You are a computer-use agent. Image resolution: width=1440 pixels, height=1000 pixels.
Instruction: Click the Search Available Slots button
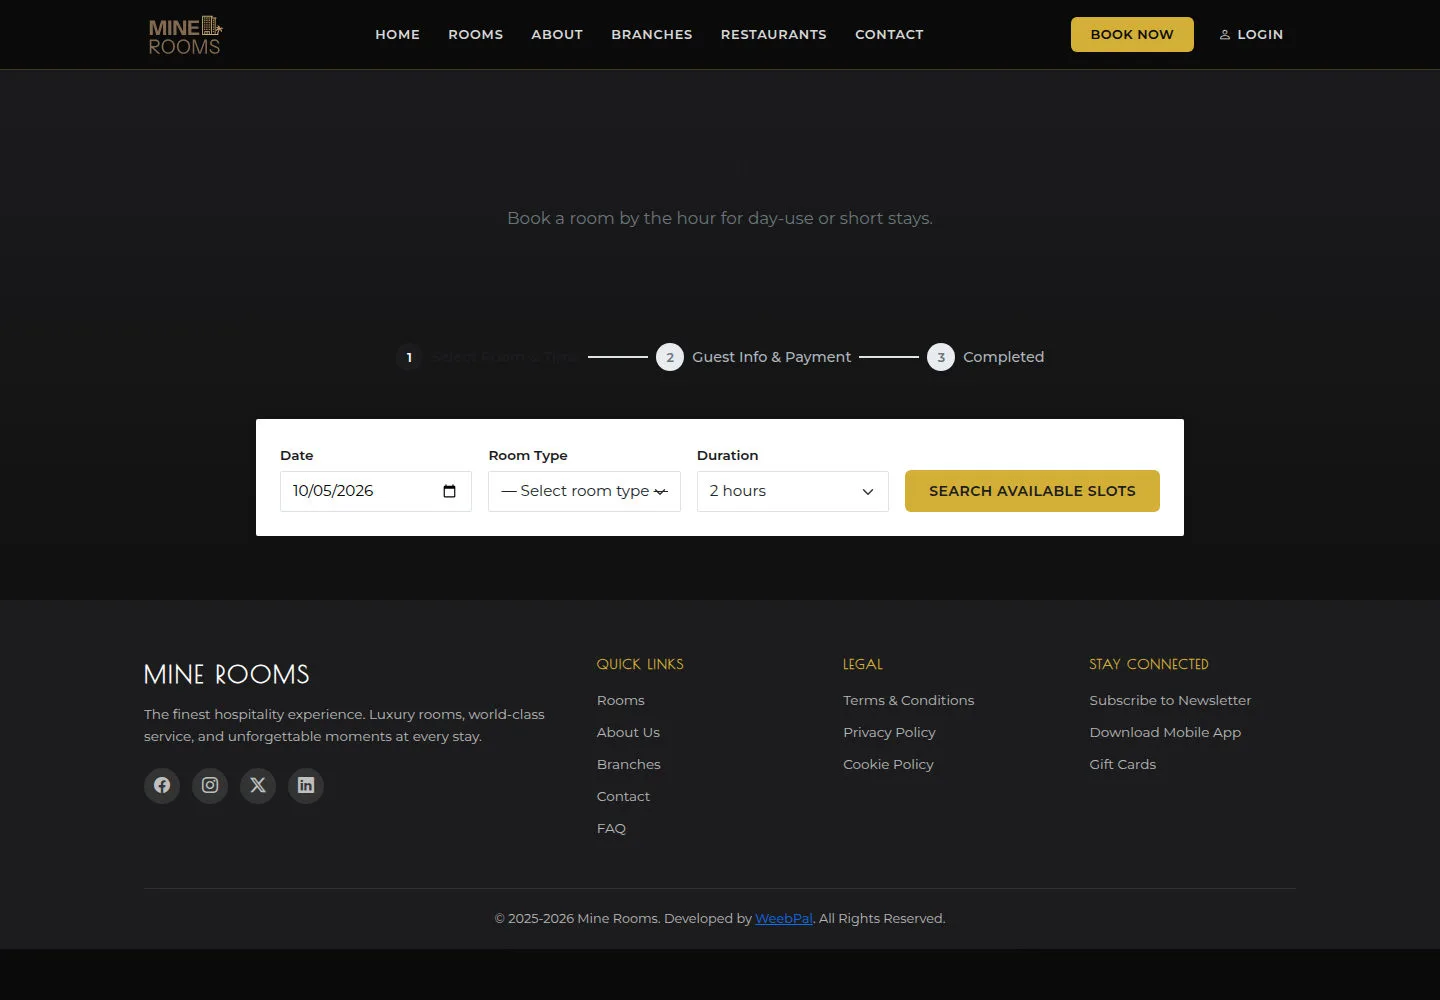(1032, 491)
